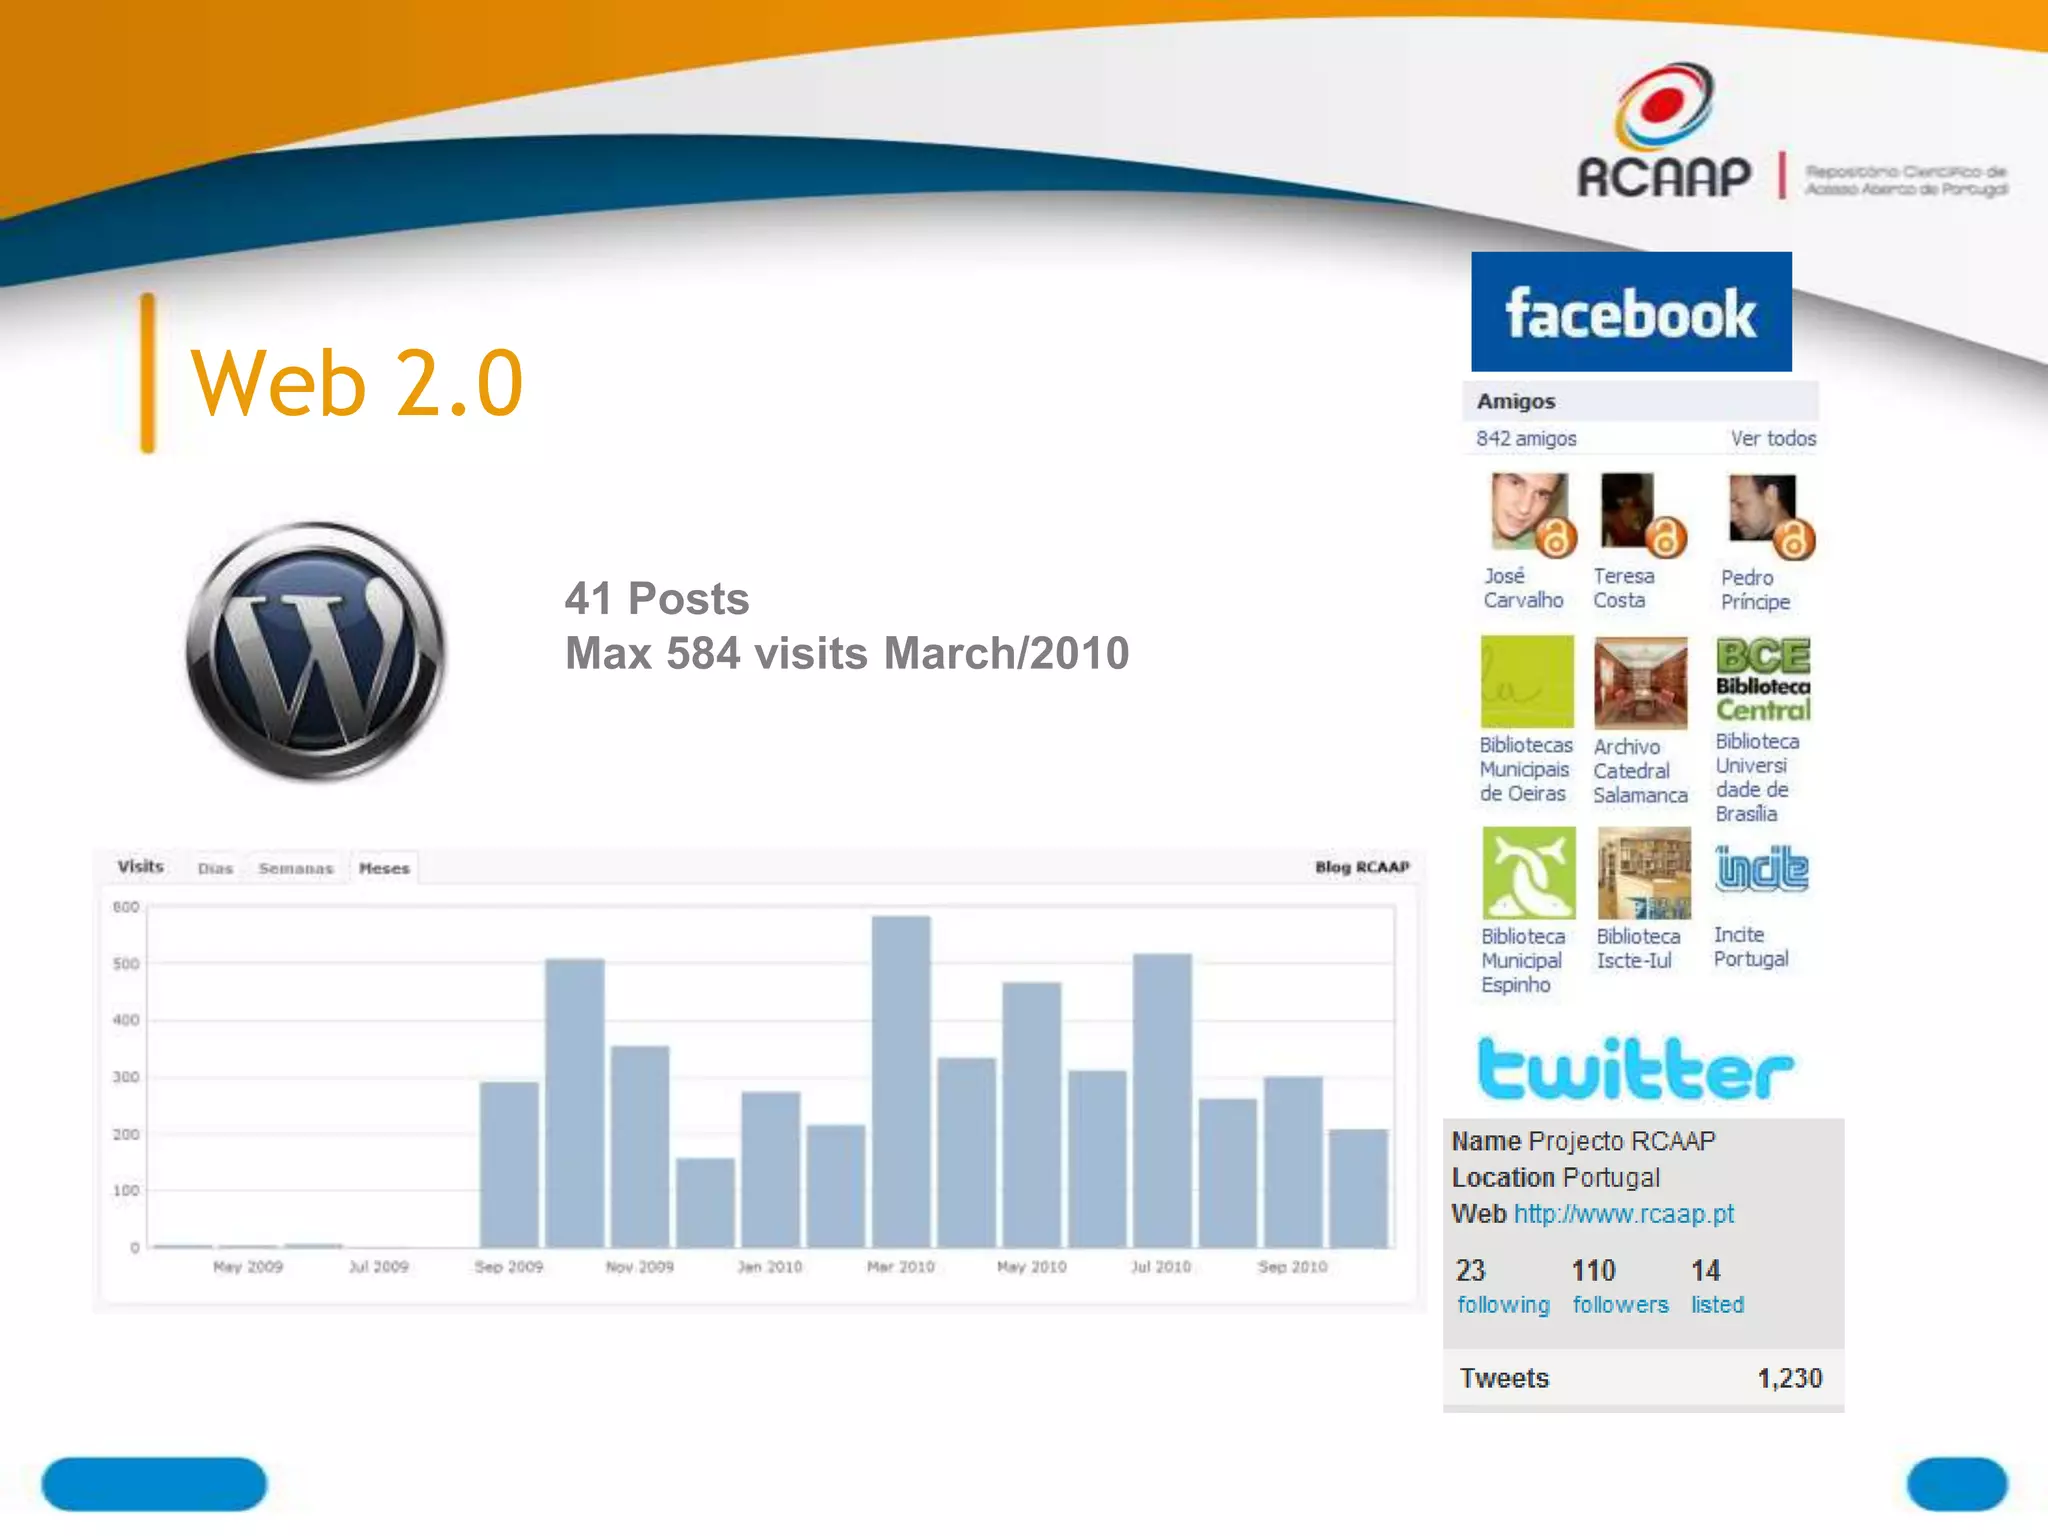This screenshot has width=2048, height=1536.
Task: Click Biblioteca Municipal Espinho green icon
Action: pyautogui.click(x=1528, y=873)
